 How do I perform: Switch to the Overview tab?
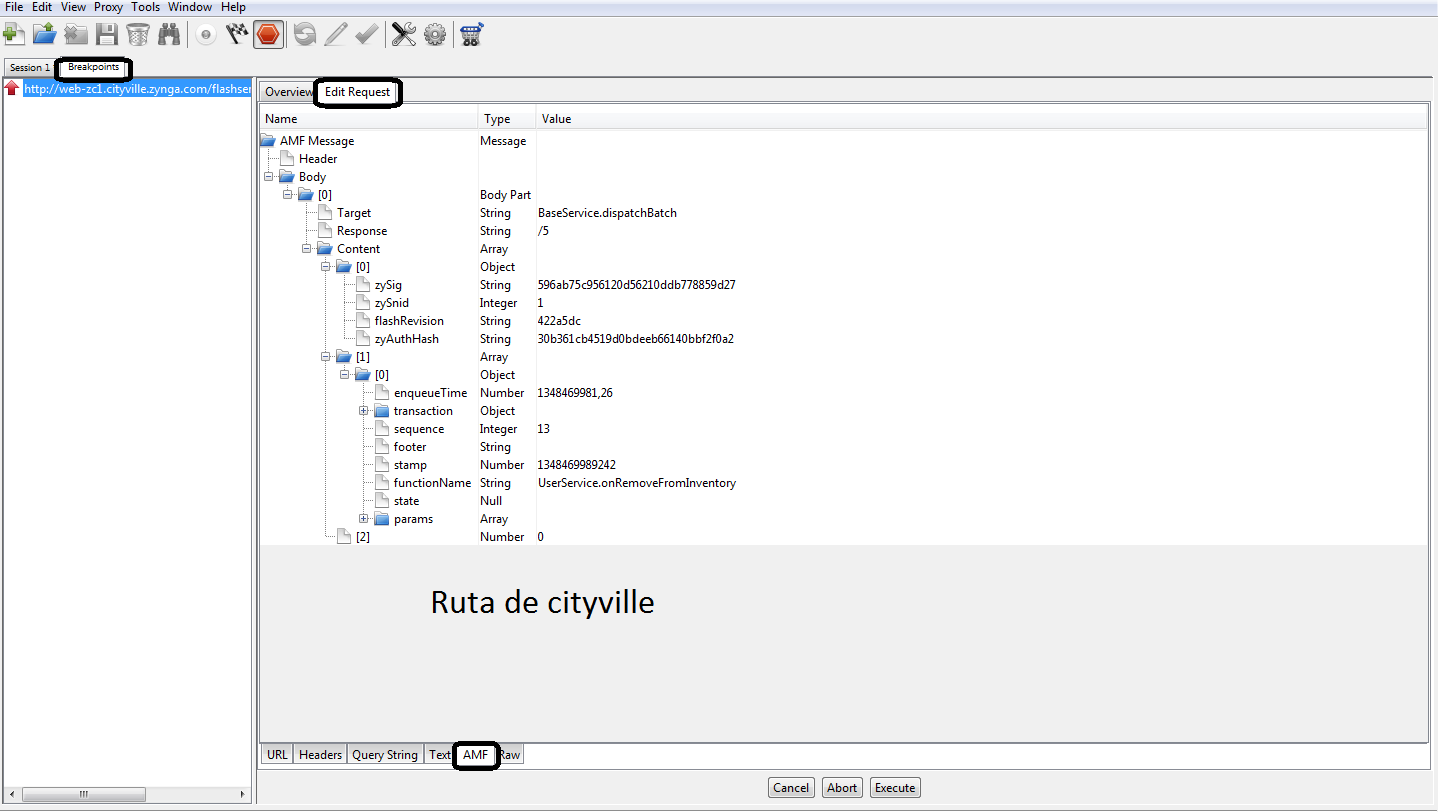pos(288,91)
